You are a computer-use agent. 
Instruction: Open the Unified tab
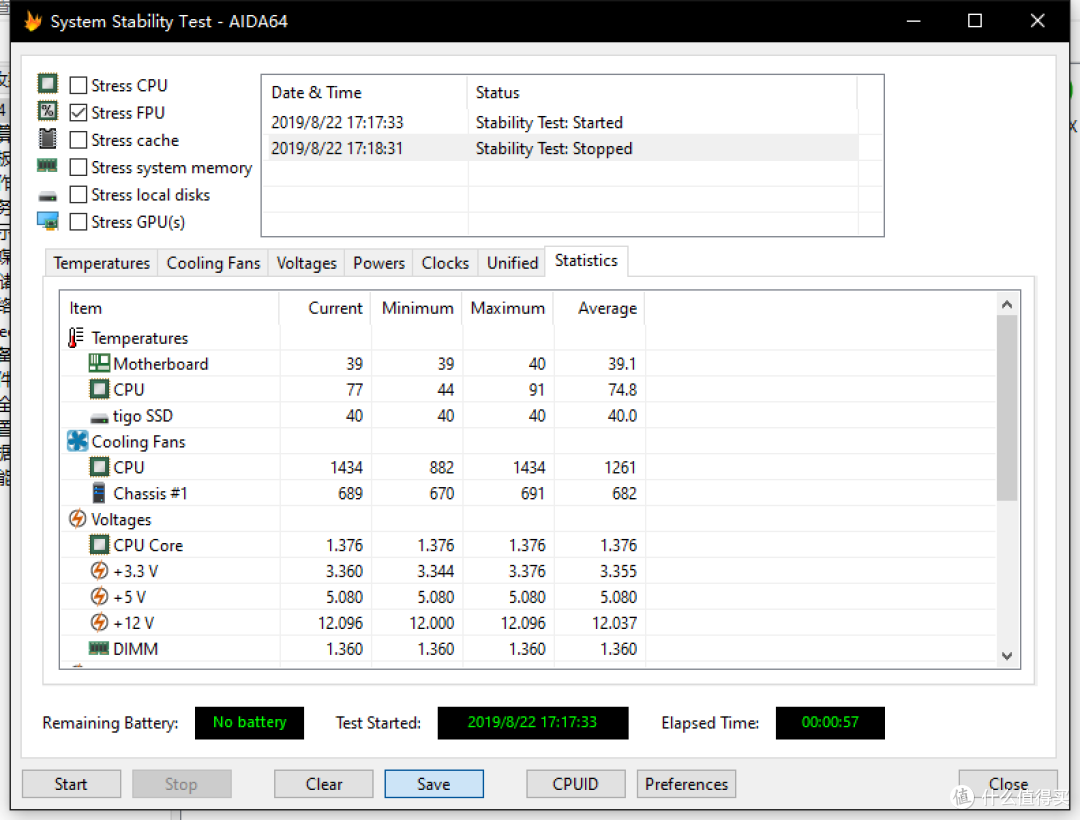(x=512, y=263)
